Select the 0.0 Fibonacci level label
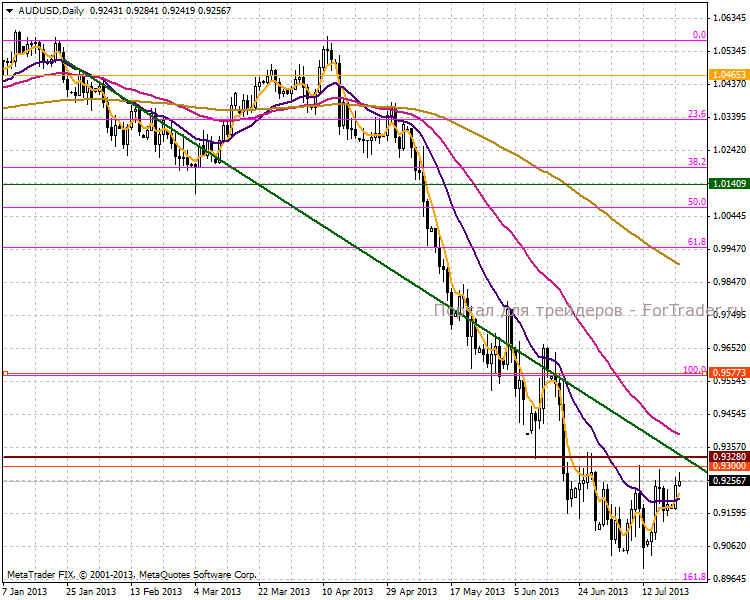This screenshot has width=750, height=600. tap(699, 35)
